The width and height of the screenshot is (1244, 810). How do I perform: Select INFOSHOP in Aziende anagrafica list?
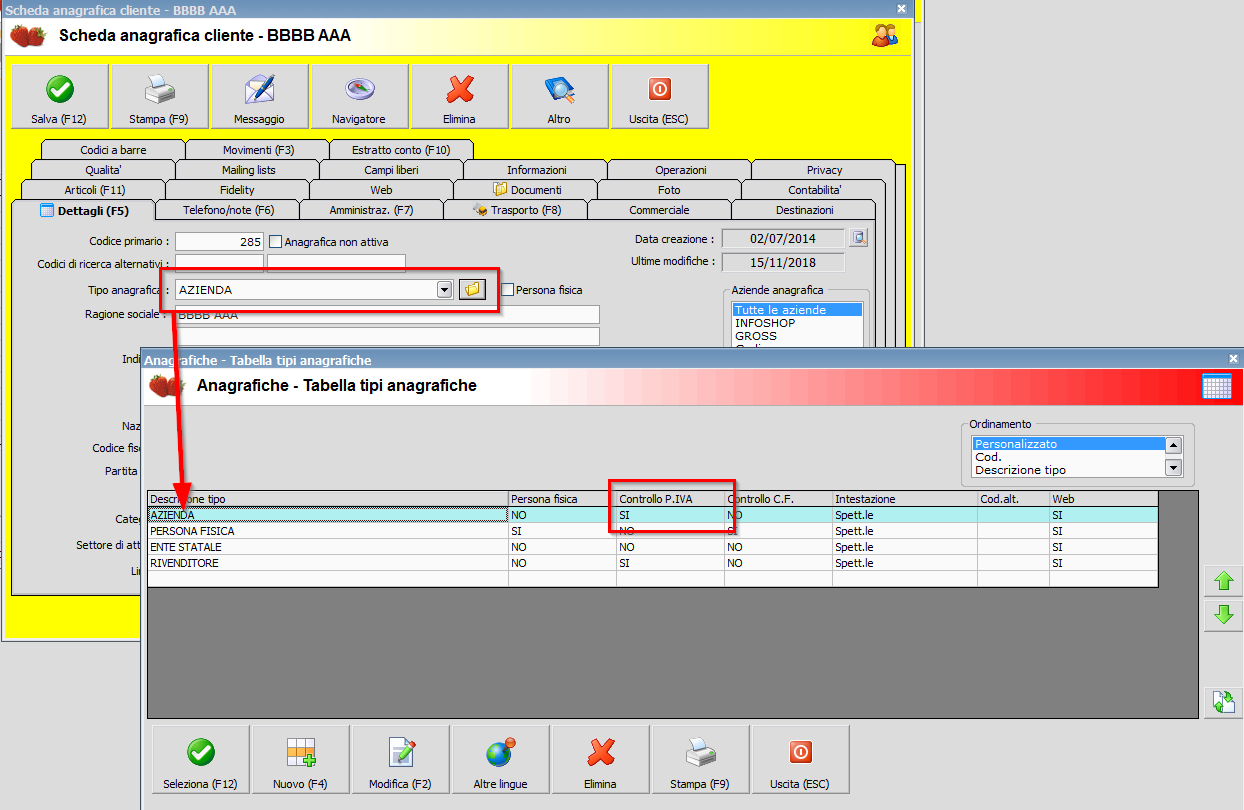click(797, 323)
